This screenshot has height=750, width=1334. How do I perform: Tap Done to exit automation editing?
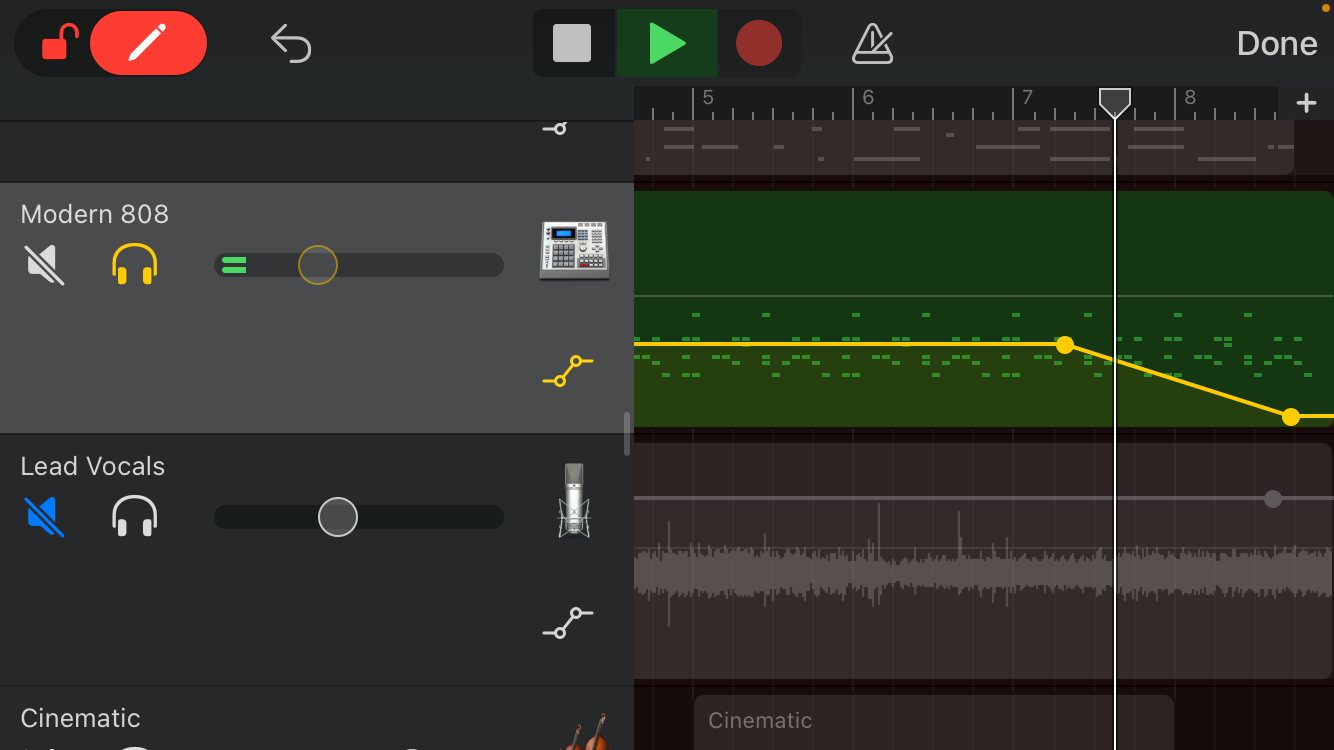click(1277, 43)
